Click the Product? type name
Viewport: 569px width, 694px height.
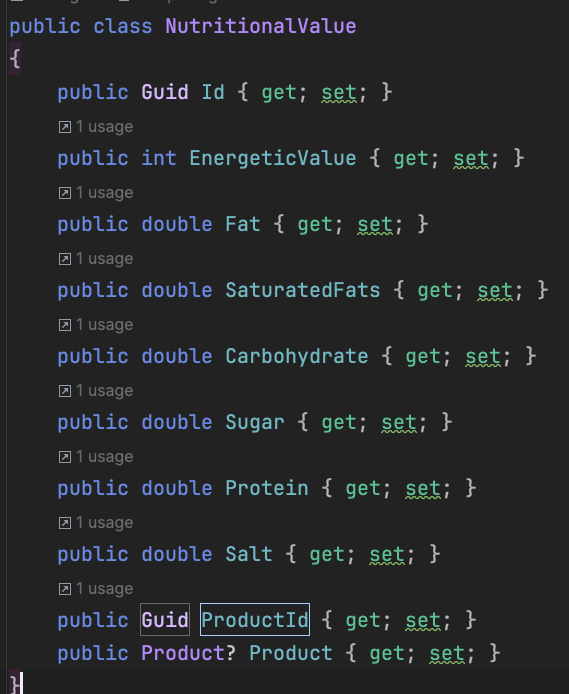(188, 653)
